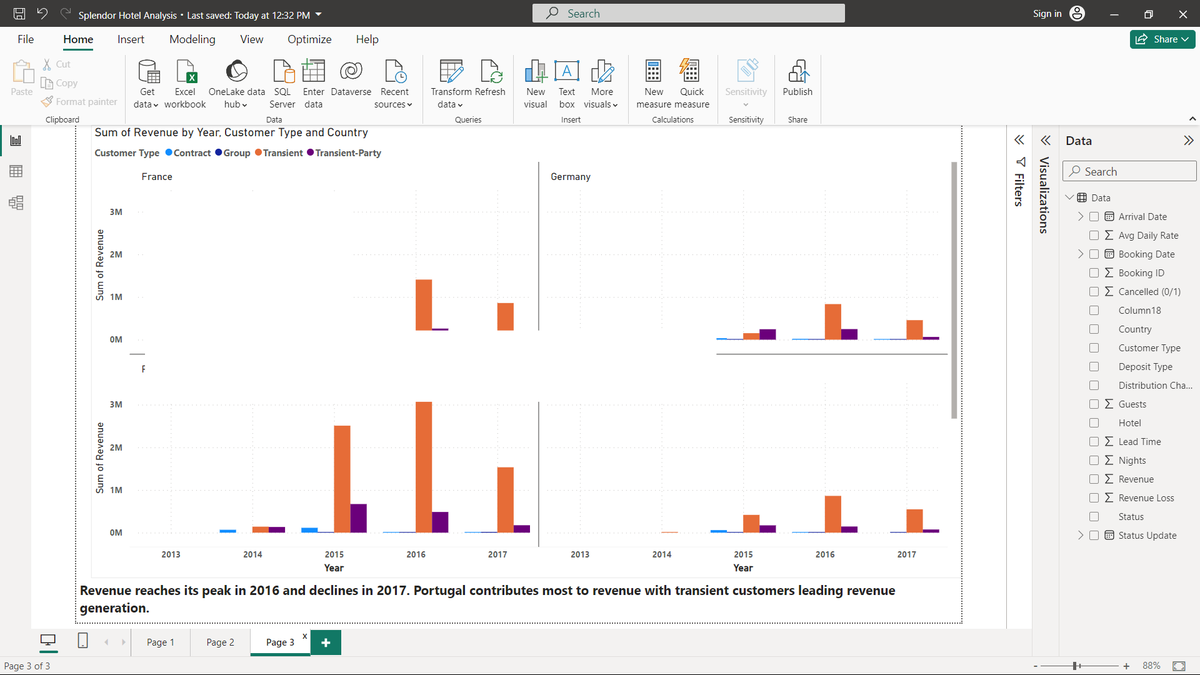The image size is (1200, 675).
Task: Open the Optimize ribbon tab
Action: tap(310, 39)
